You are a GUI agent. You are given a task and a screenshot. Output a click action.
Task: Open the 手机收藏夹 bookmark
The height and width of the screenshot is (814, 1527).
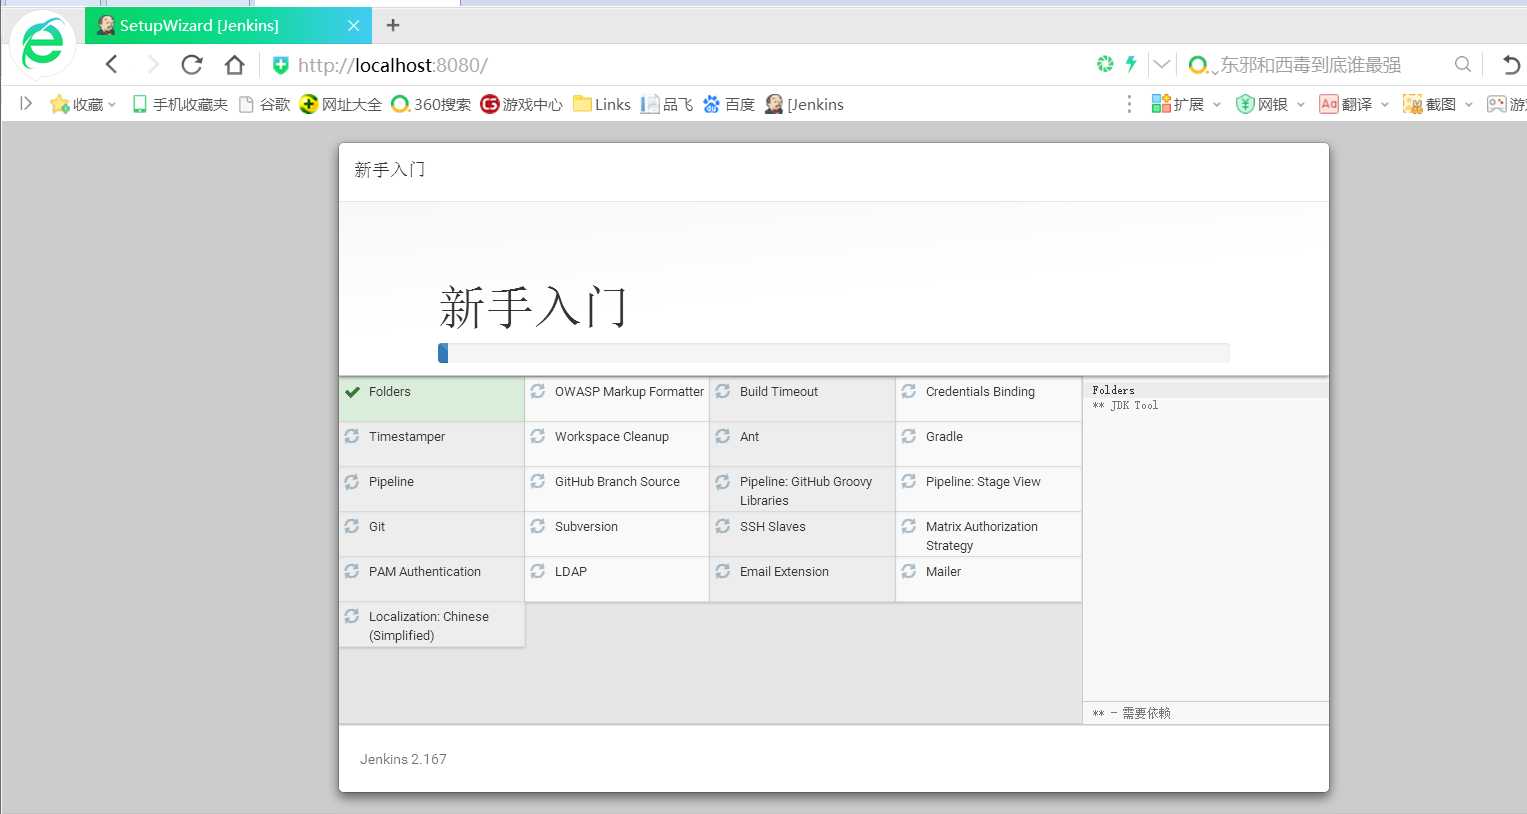(180, 104)
